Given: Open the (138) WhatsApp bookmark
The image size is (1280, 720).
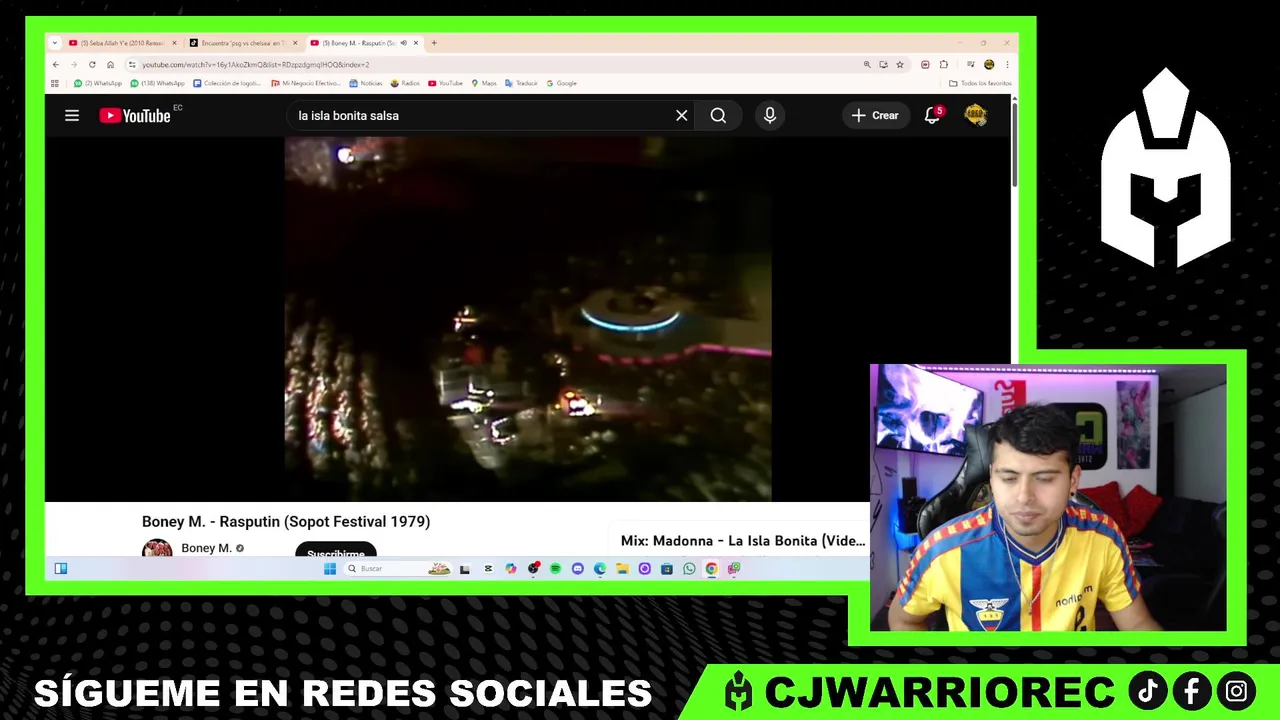Looking at the screenshot, I should [x=158, y=83].
